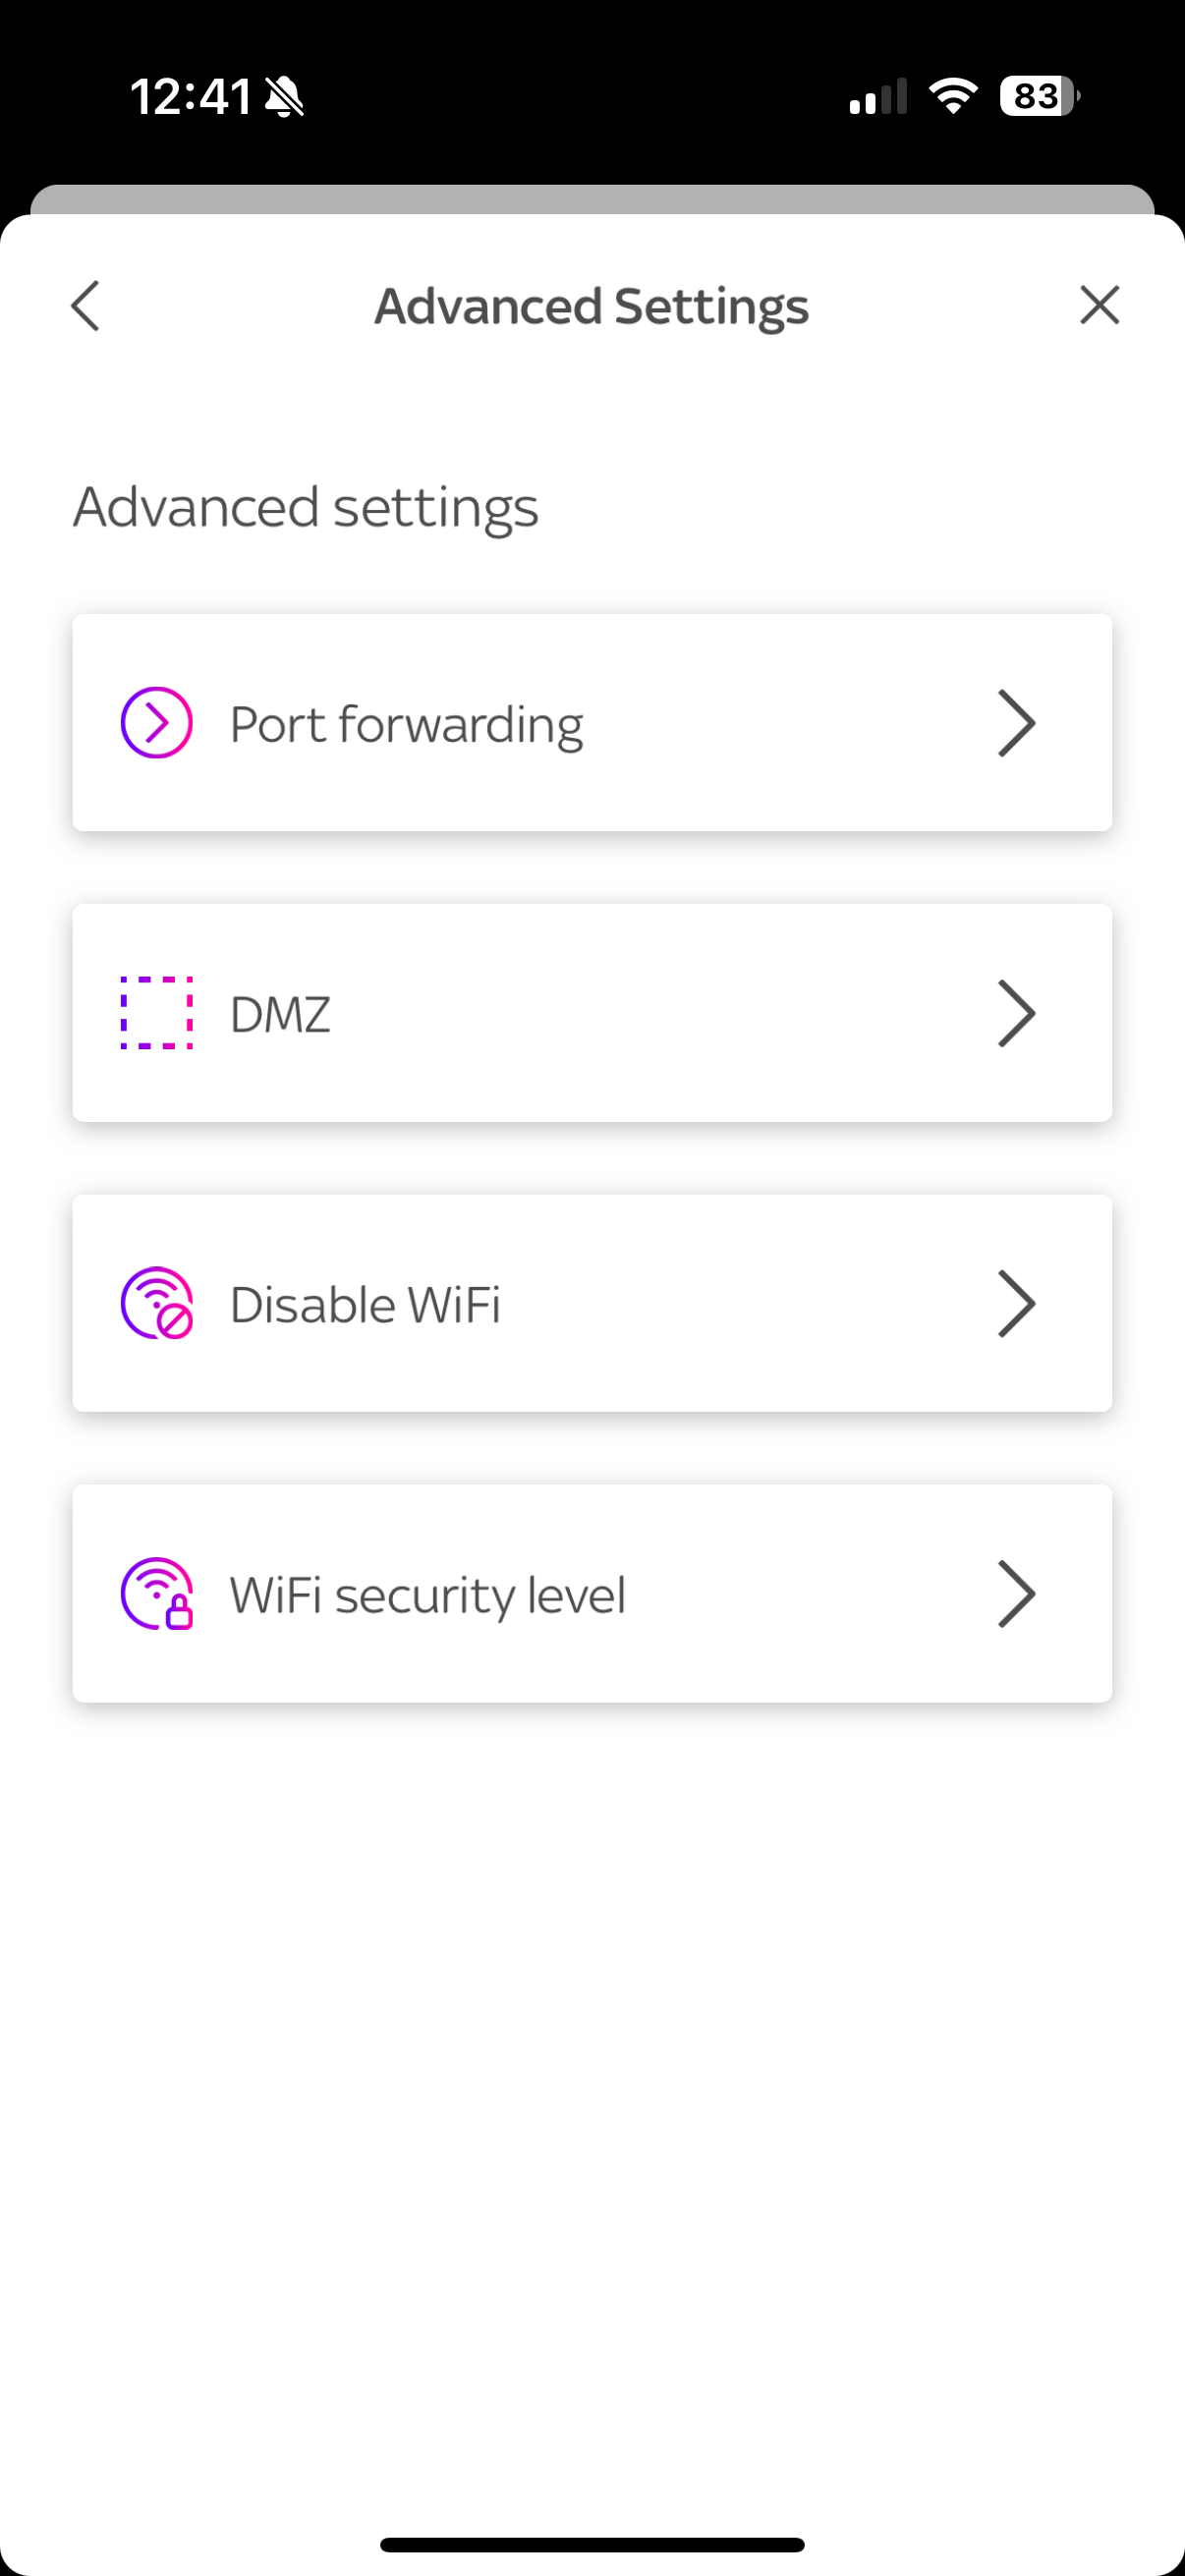Tap the Port forwarding circle-arrow icon
Screen dimensions: 1185x2576
coord(157,722)
